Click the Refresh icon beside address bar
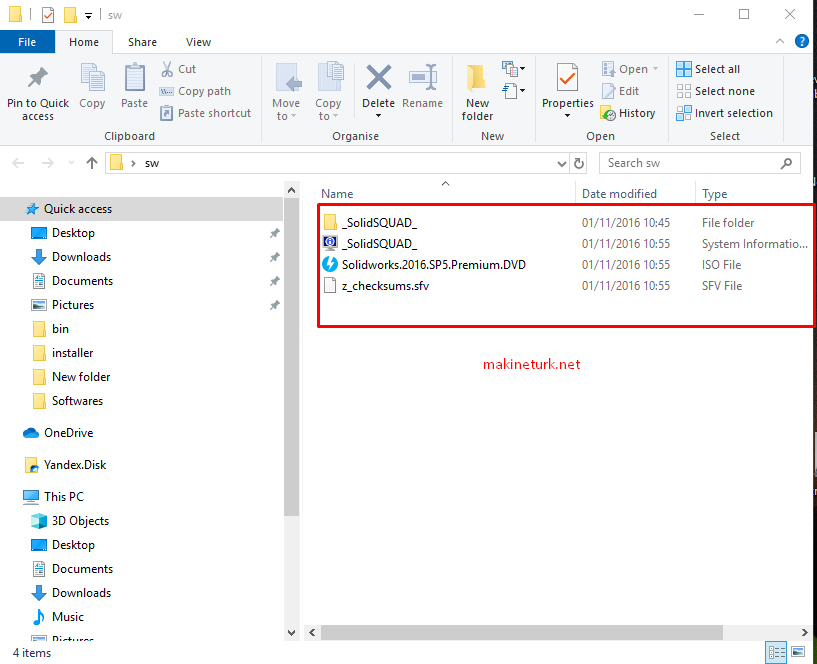Screen dimensions: 817x664 pyautogui.click(x=579, y=163)
